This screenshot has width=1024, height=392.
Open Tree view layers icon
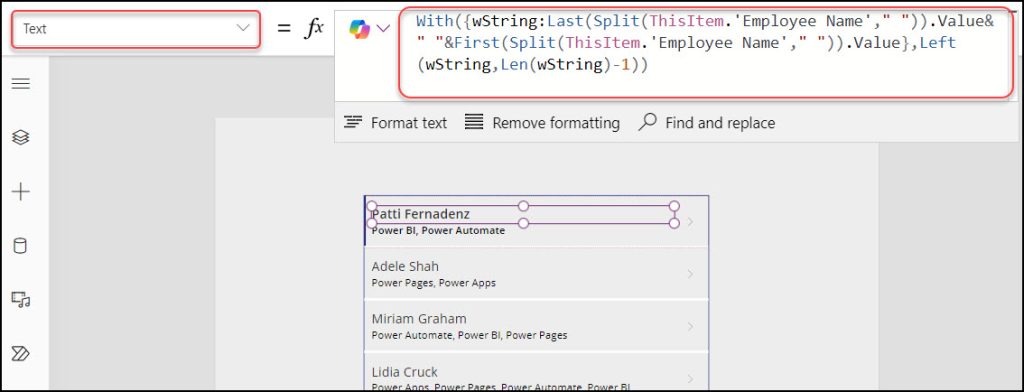pyautogui.click(x=21, y=137)
